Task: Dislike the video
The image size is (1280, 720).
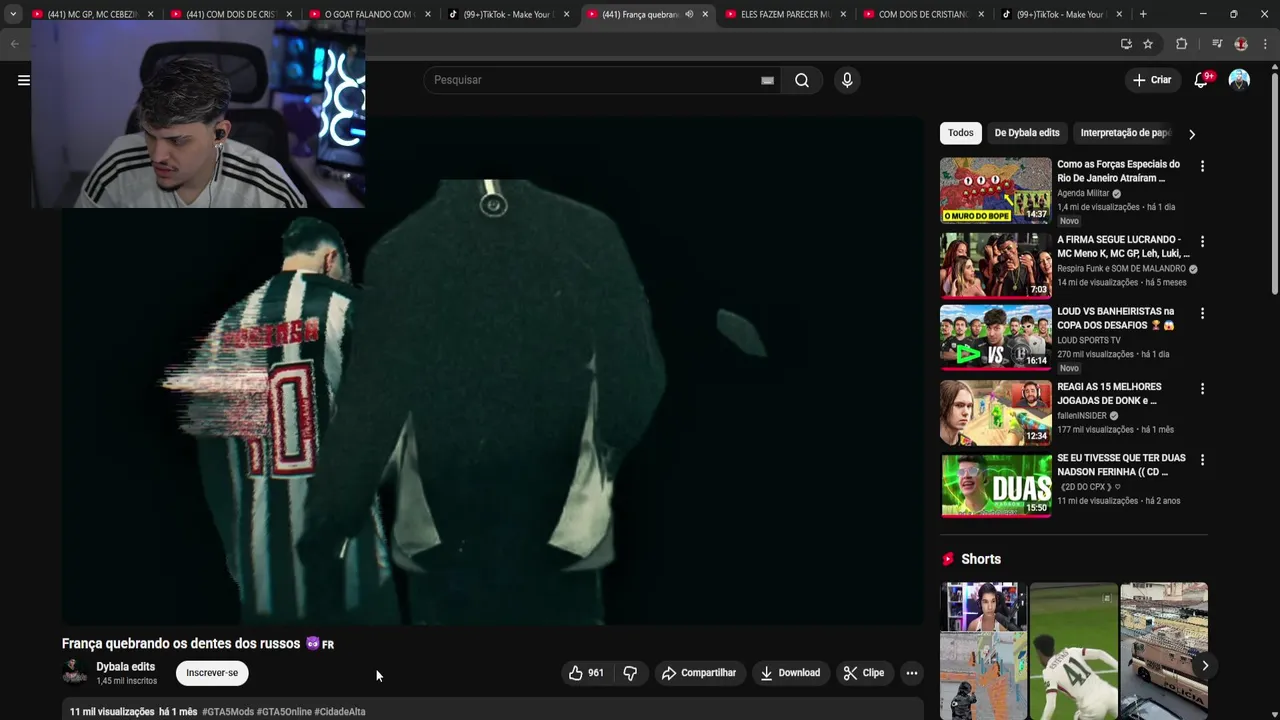Action: click(630, 673)
